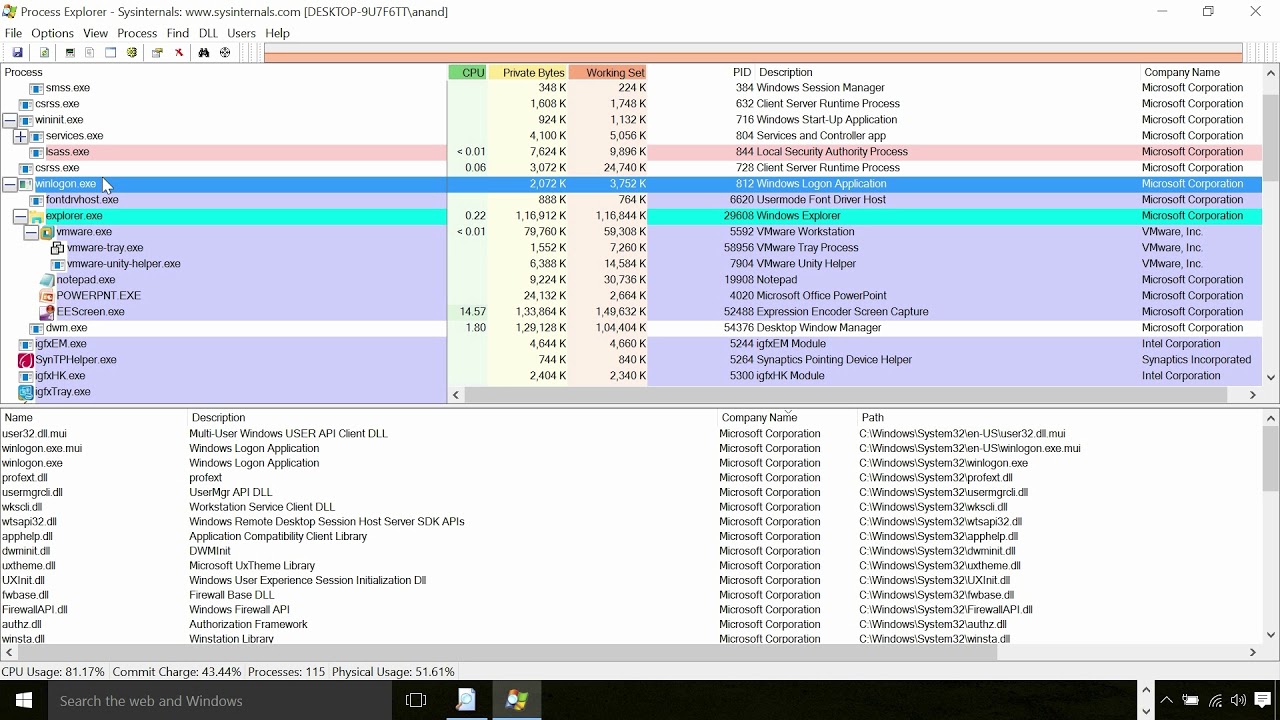Sort by the Working Set column header
This screenshot has height=720, width=1280.
[608, 72]
